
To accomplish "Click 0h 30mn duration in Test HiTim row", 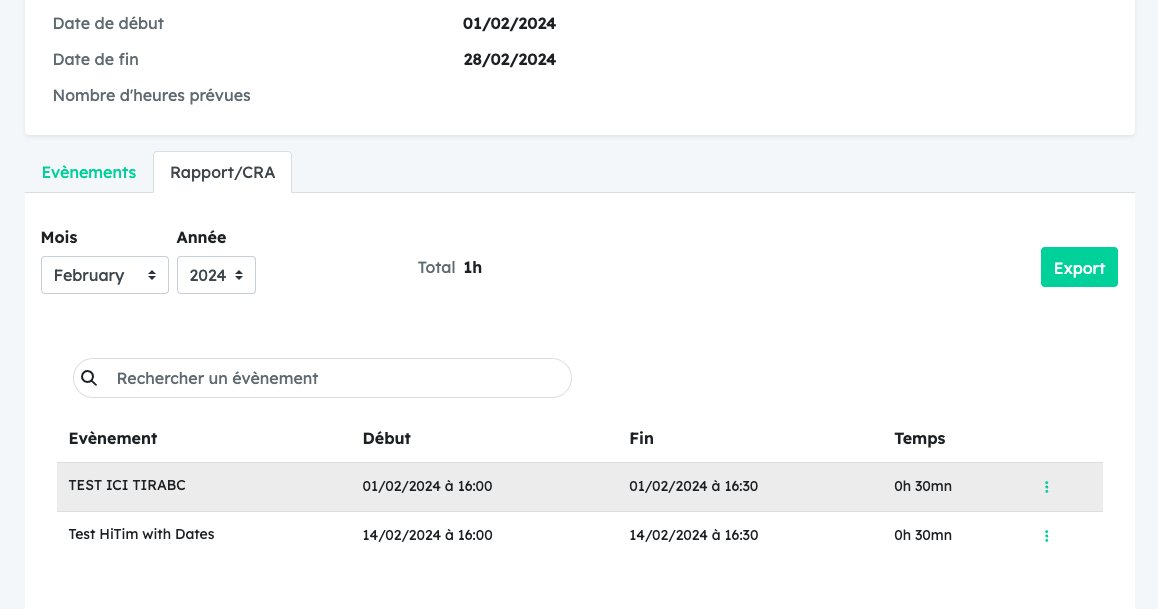I will point(922,535).
